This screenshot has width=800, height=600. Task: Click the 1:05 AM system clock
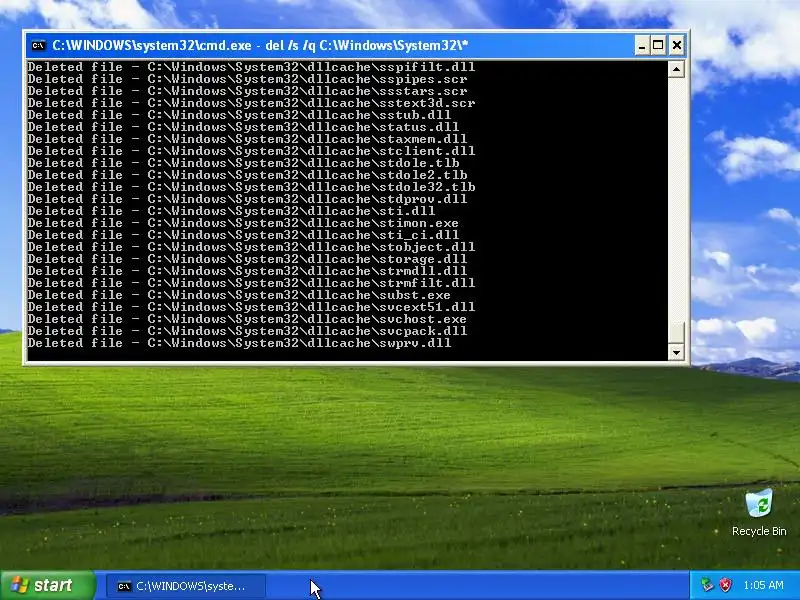pos(763,585)
